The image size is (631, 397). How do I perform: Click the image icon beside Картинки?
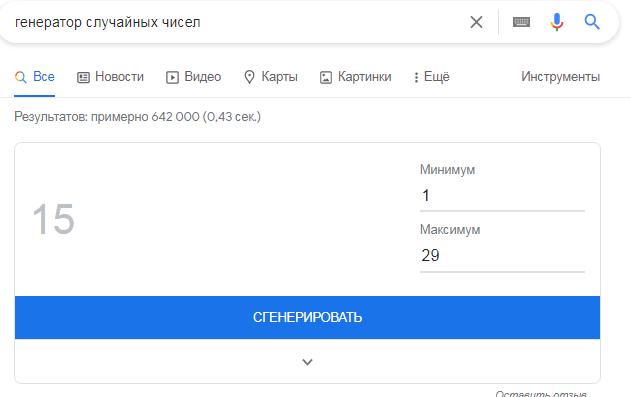[x=326, y=77]
